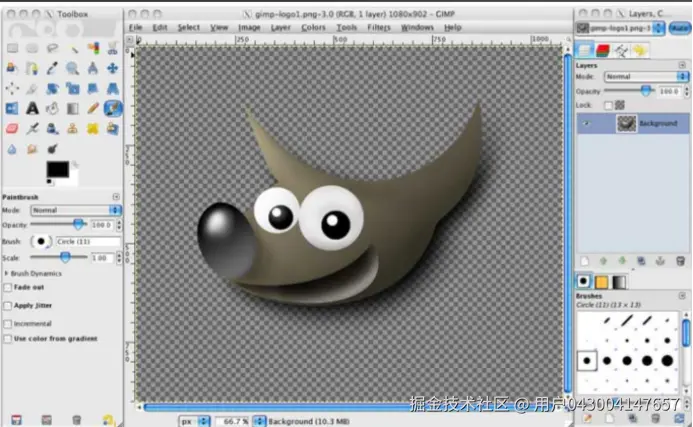The image size is (693, 427).
Task: Toggle the Auto button in Layers dock
Action: coord(680,28)
